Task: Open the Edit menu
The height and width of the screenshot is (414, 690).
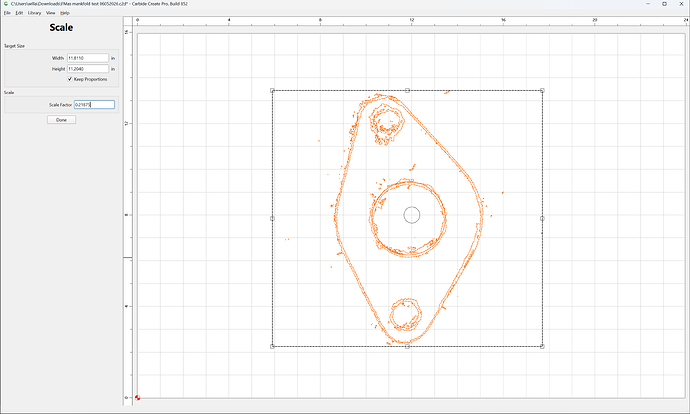Action: 19,13
